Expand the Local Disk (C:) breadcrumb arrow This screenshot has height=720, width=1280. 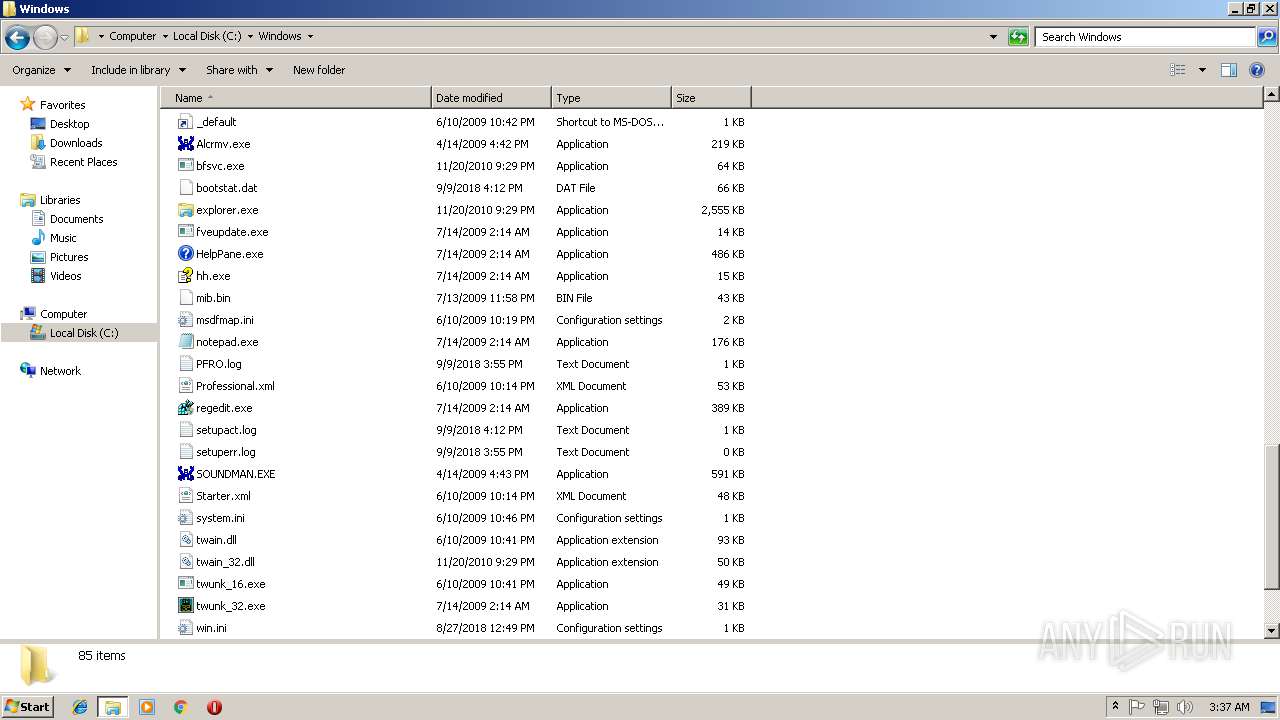pos(250,36)
